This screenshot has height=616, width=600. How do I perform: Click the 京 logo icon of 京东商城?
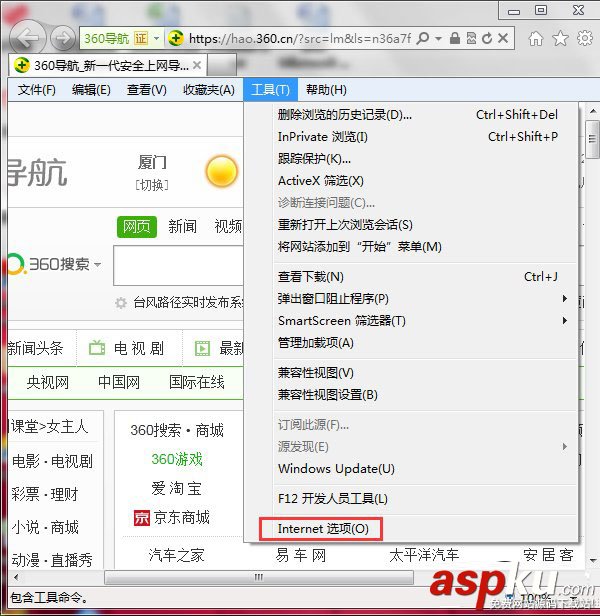pyautogui.click(x=141, y=518)
